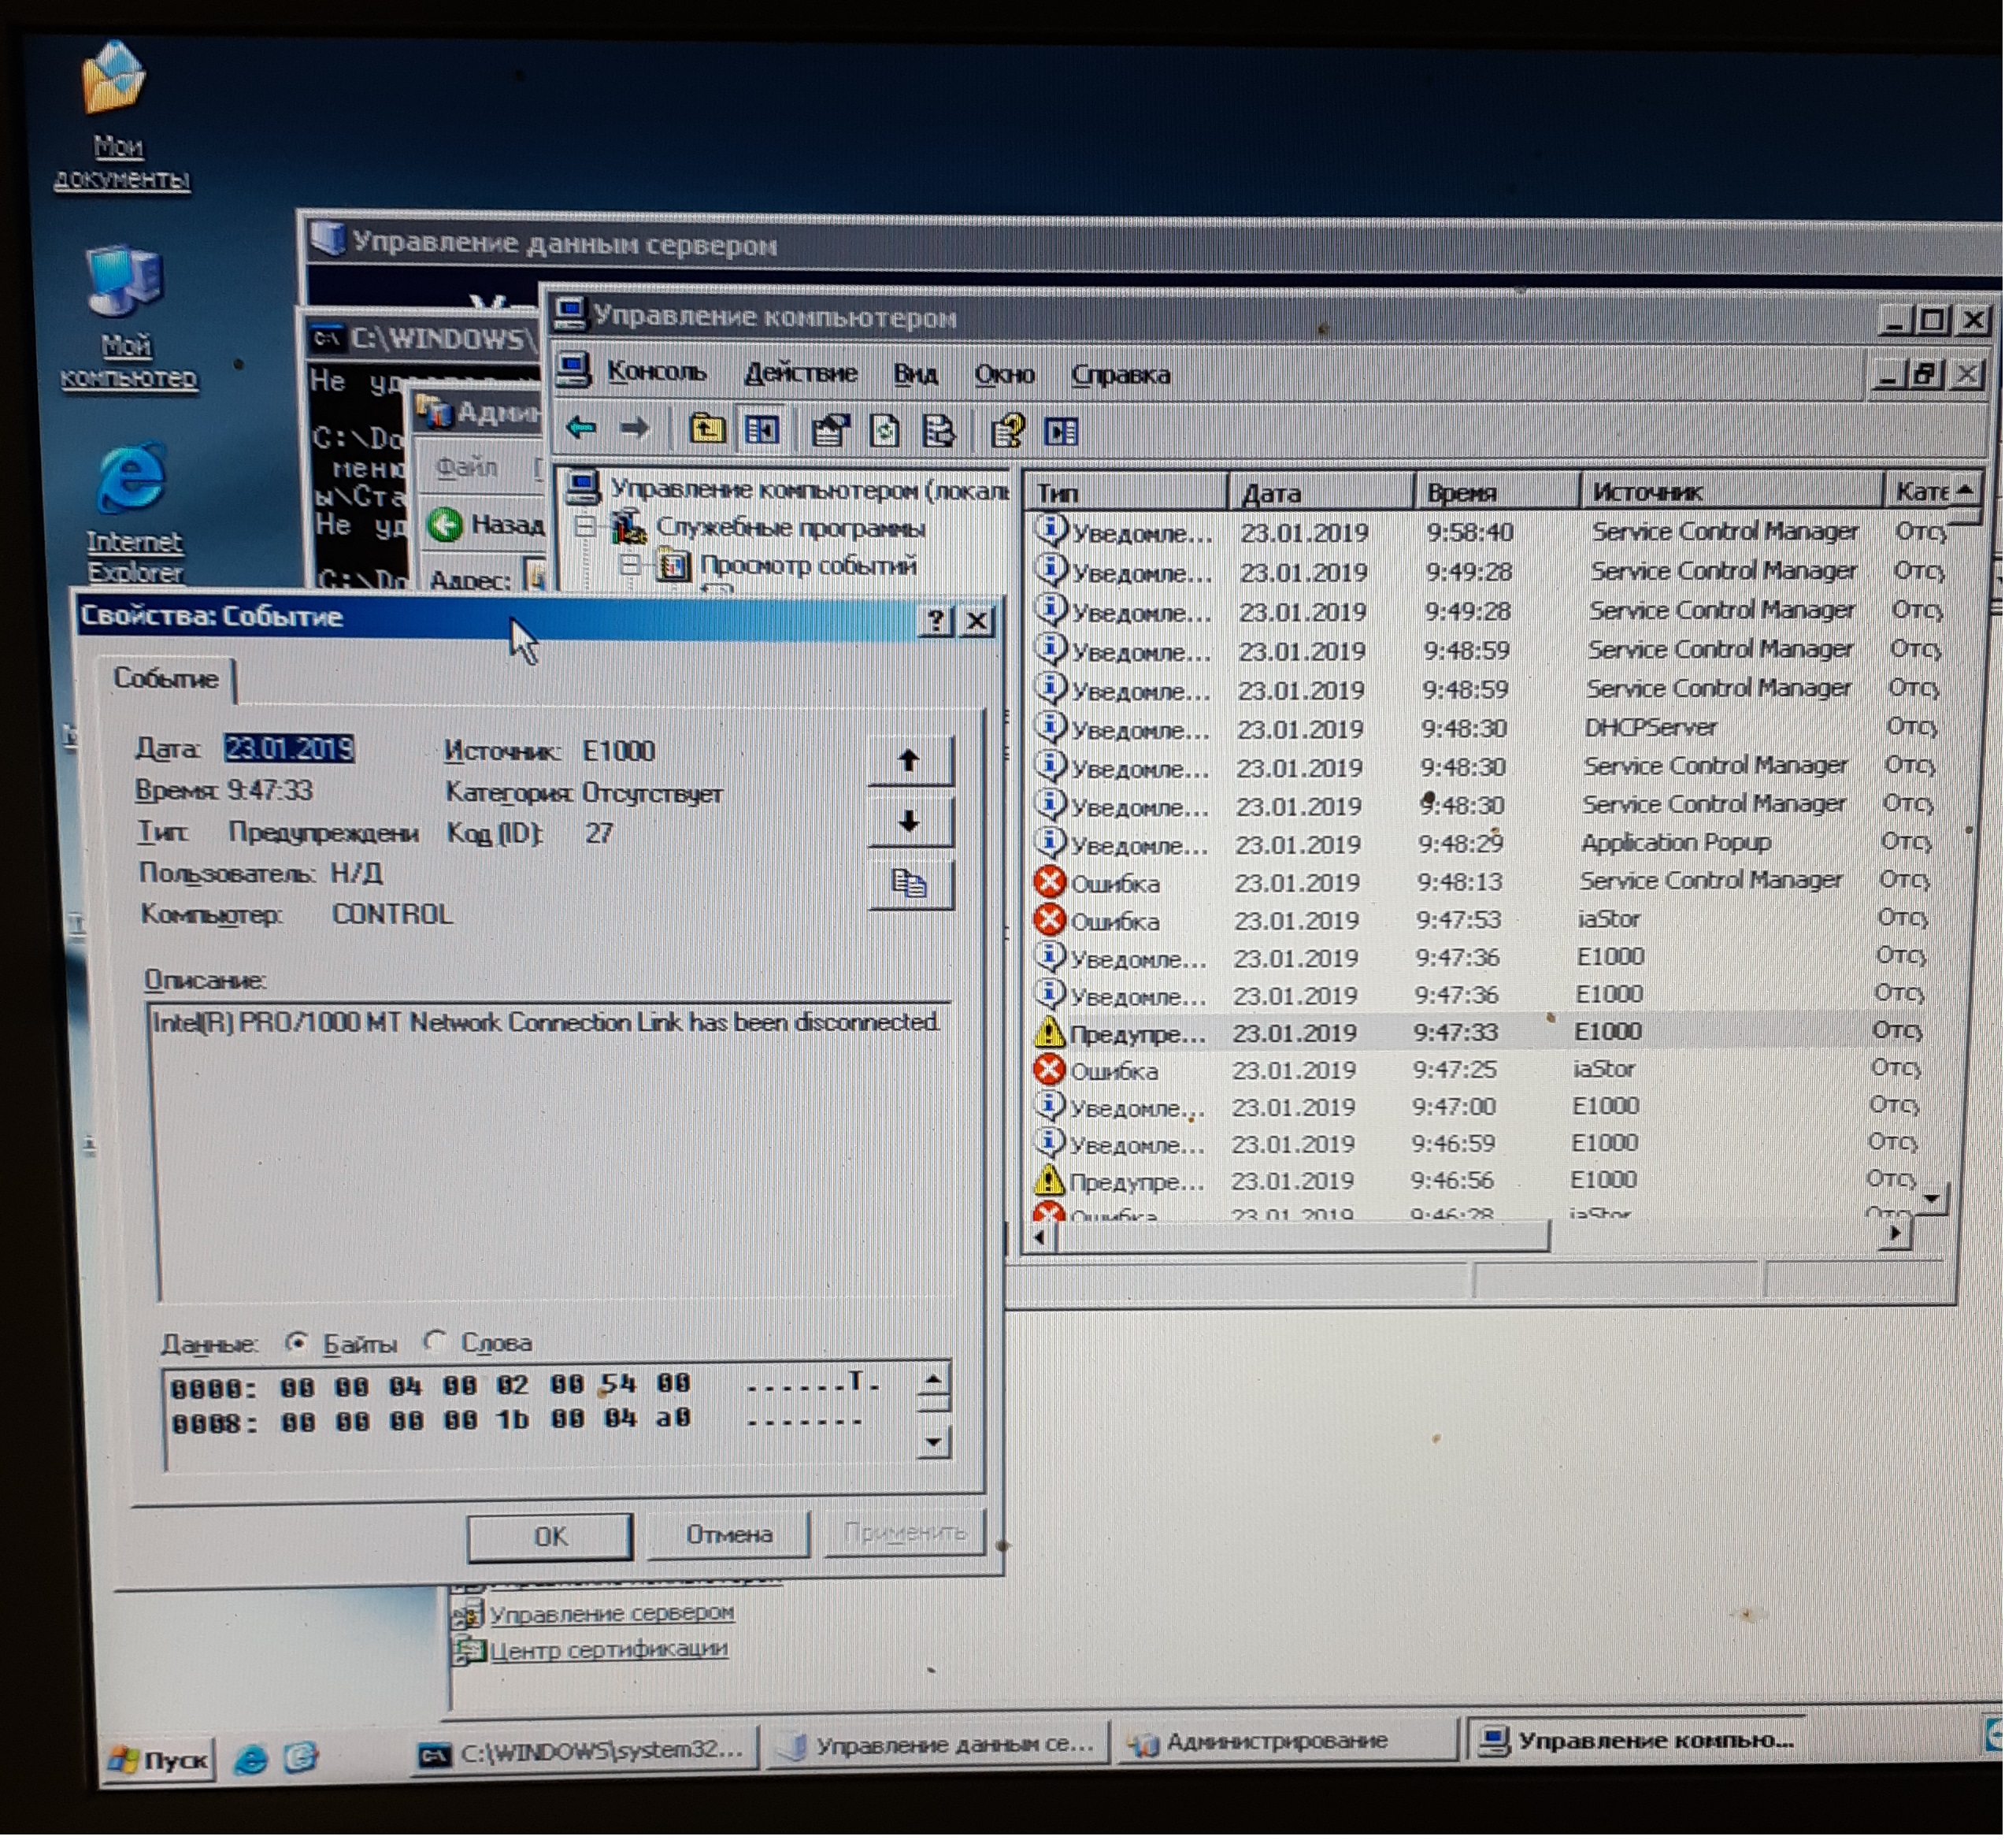The height and width of the screenshot is (1840, 2016).
Task: Select the Слова (Words) radio button
Action: point(434,1341)
